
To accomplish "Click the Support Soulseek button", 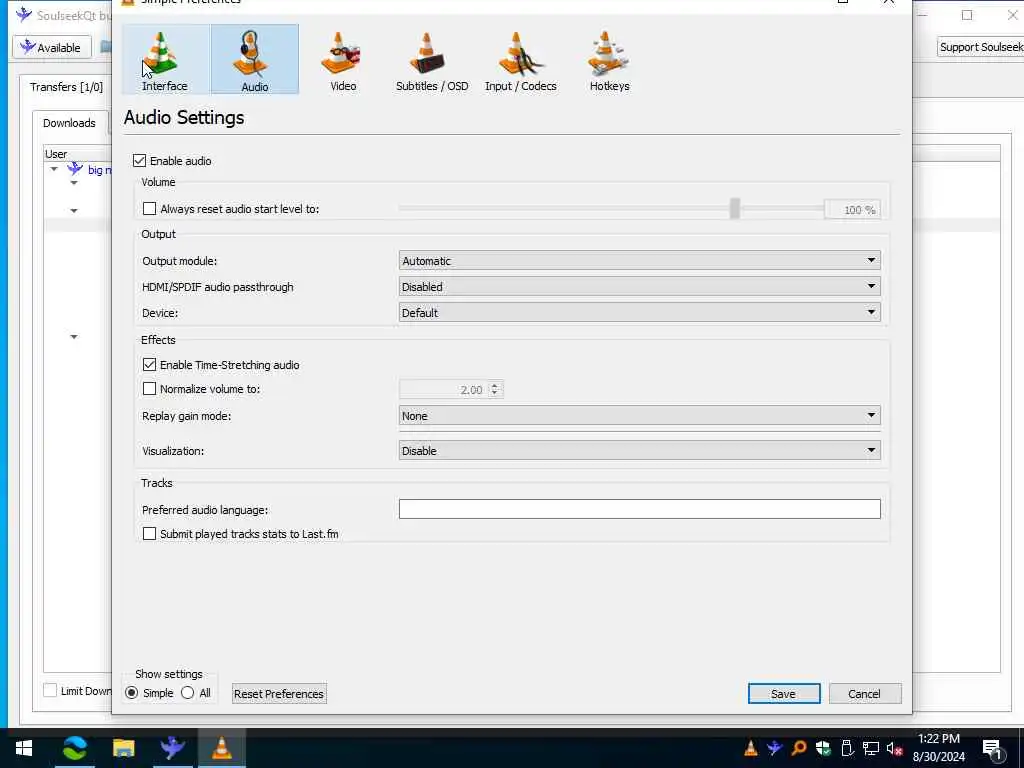I will pyautogui.click(x=980, y=47).
